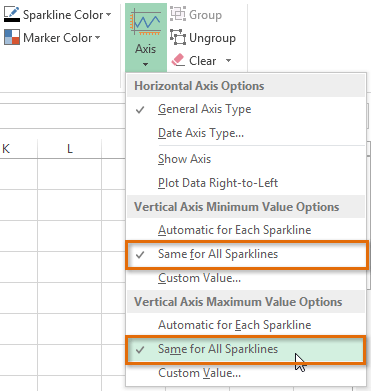Click Vertical Axis Maximum Value Options heading
Screen dimensions: 371x391
tap(238, 302)
